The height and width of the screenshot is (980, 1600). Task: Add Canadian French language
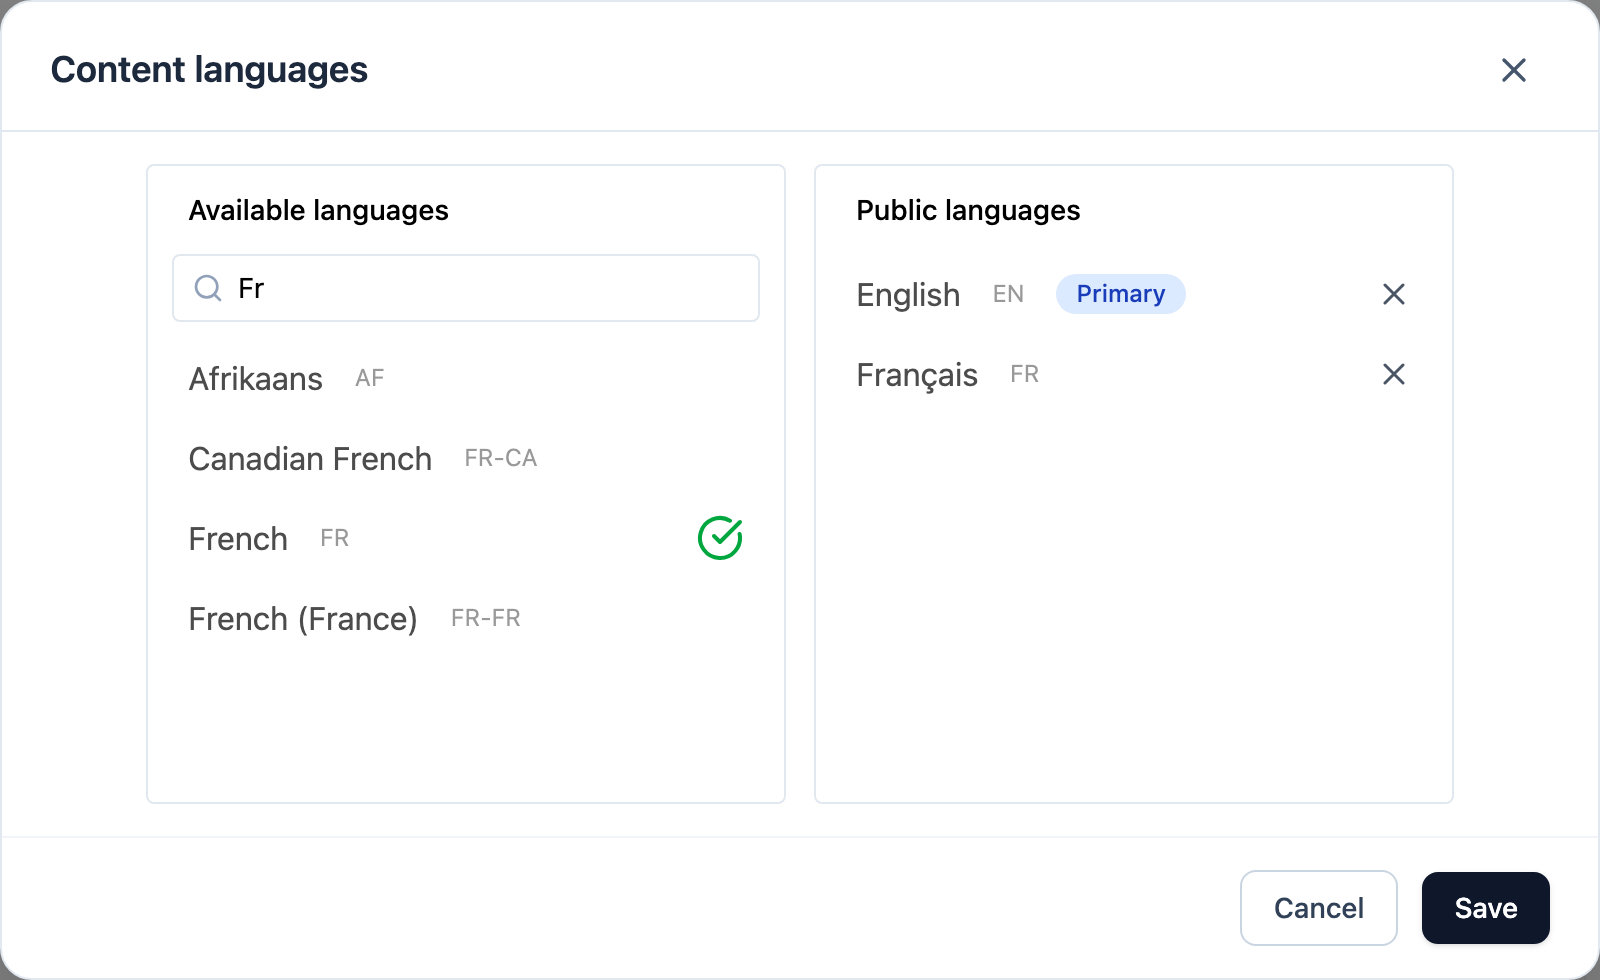click(x=466, y=458)
